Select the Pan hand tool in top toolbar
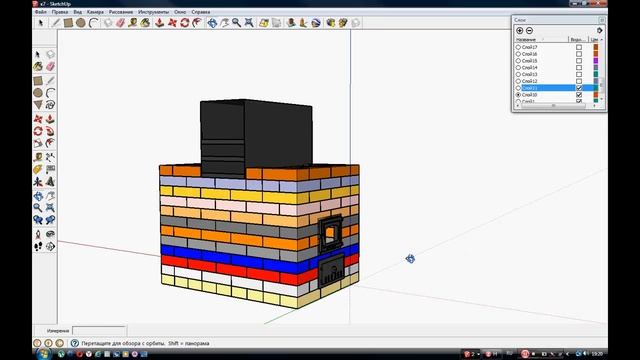640x360 pixels. (224, 23)
